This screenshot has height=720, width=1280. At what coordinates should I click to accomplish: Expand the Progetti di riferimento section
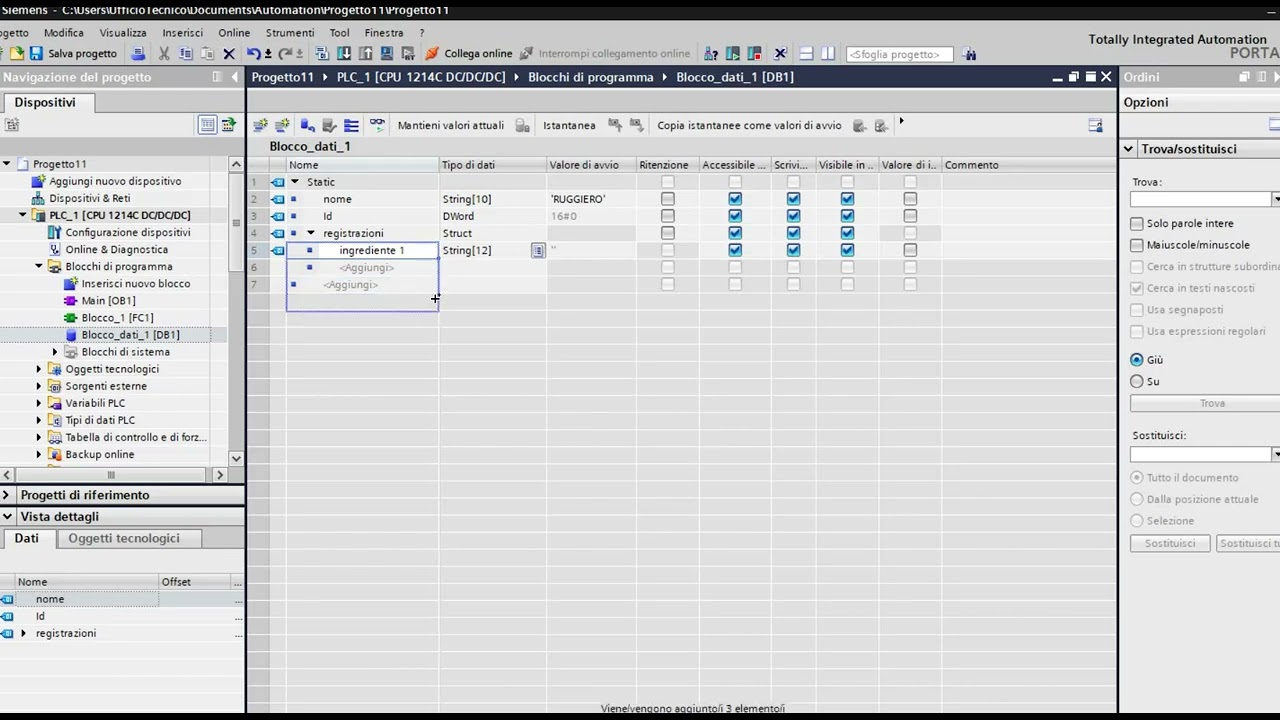[7, 495]
